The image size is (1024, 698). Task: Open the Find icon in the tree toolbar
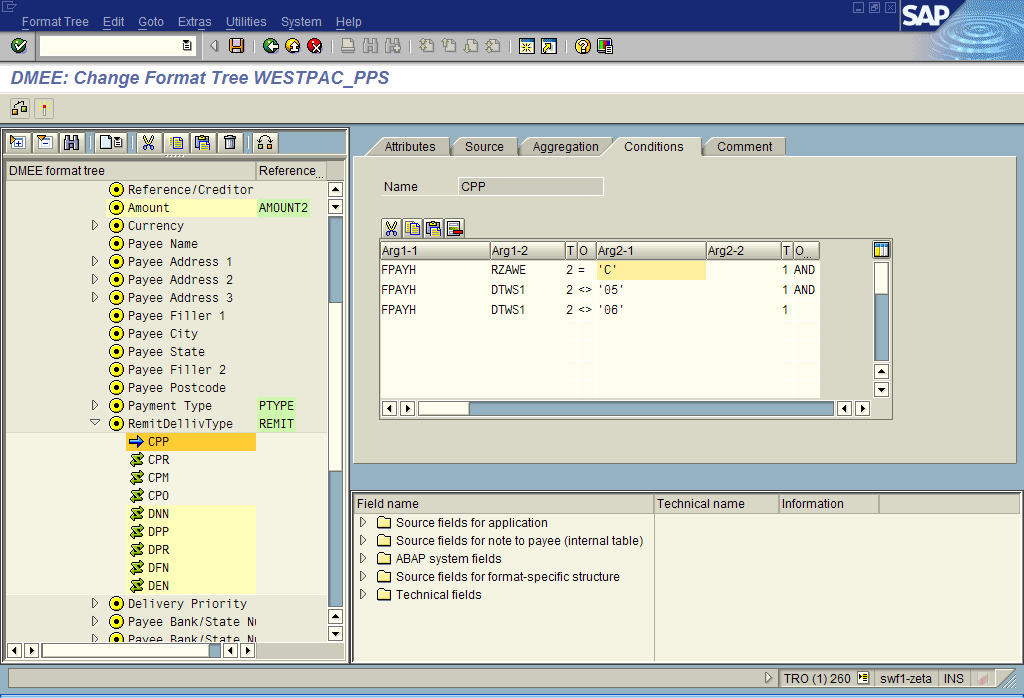point(71,143)
